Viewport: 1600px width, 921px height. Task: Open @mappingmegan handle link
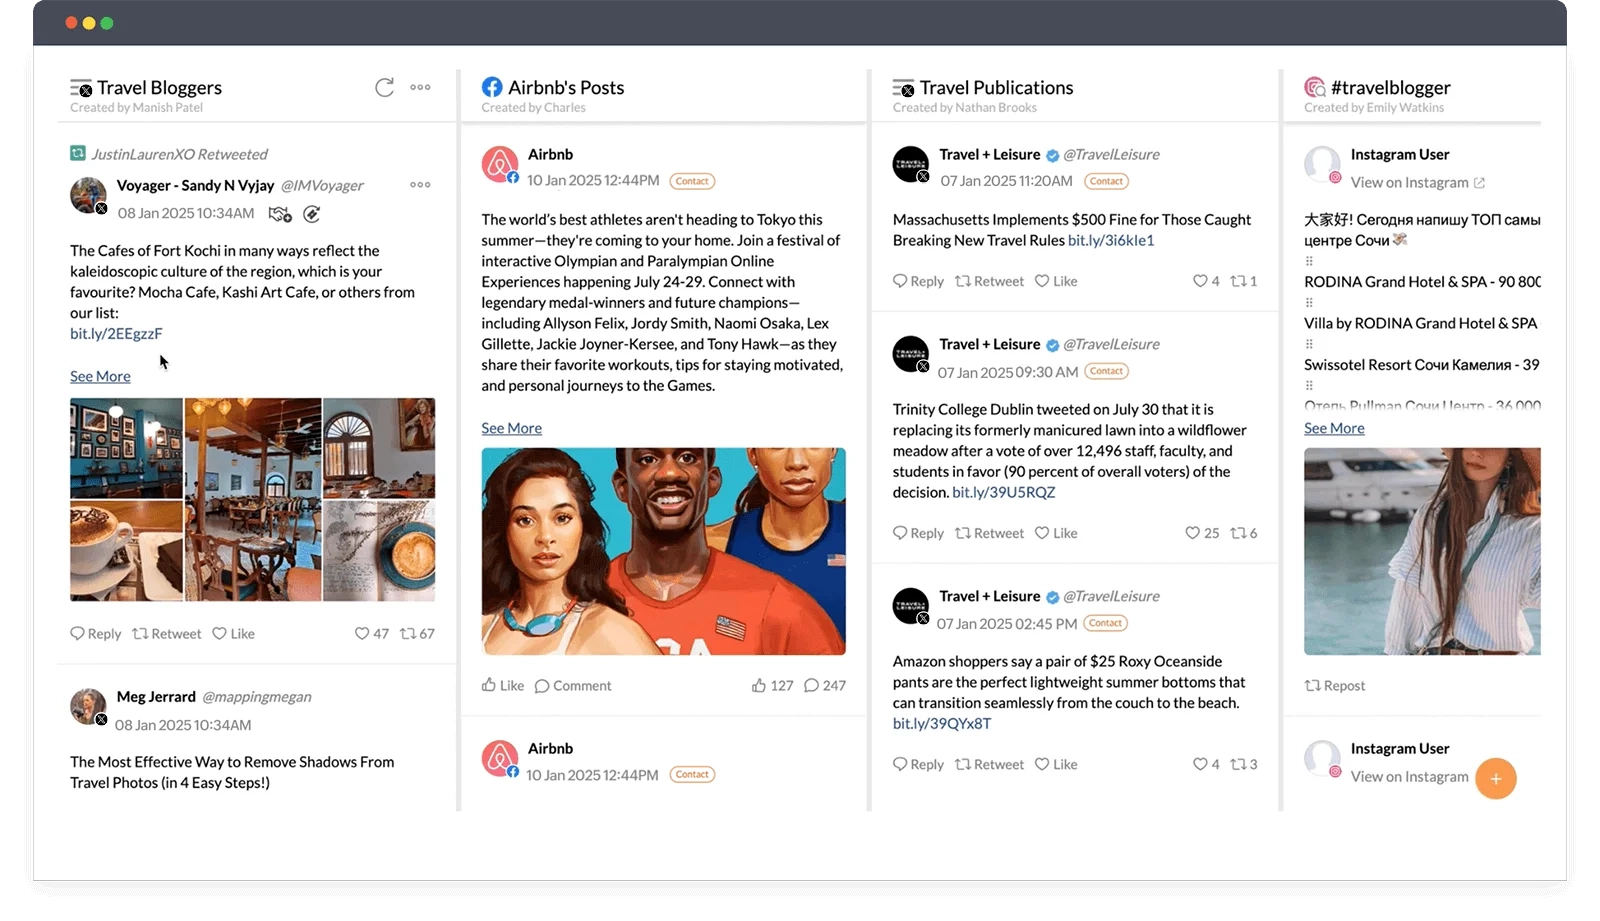(x=257, y=697)
